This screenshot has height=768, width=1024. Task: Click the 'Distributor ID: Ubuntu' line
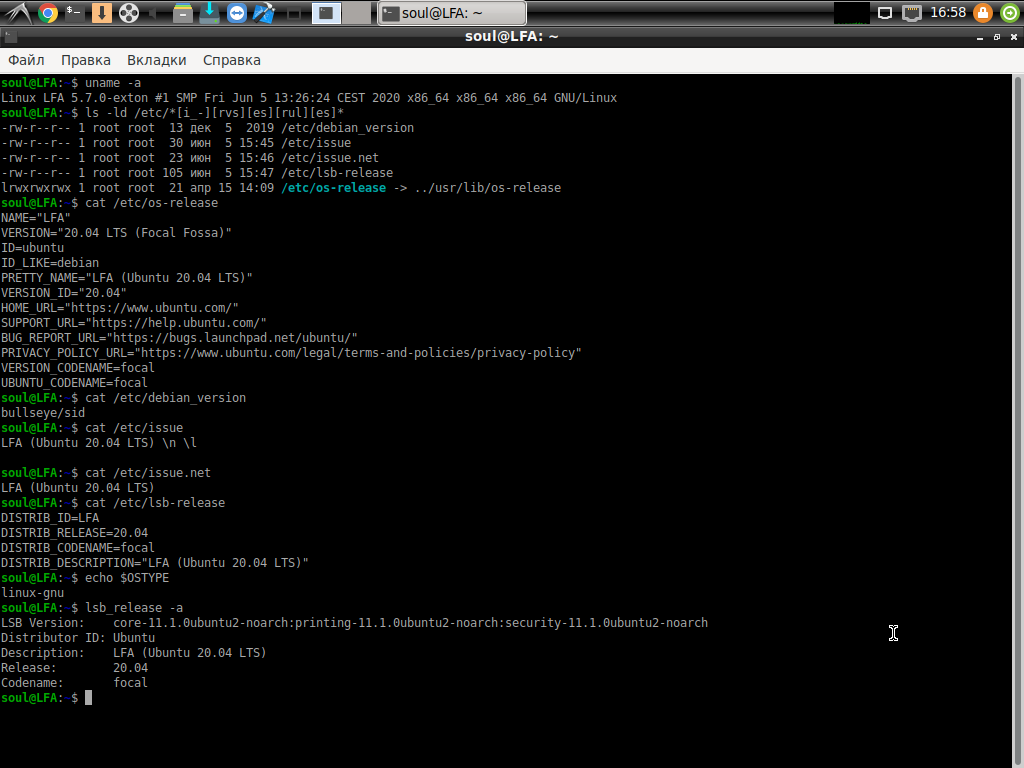point(78,638)
